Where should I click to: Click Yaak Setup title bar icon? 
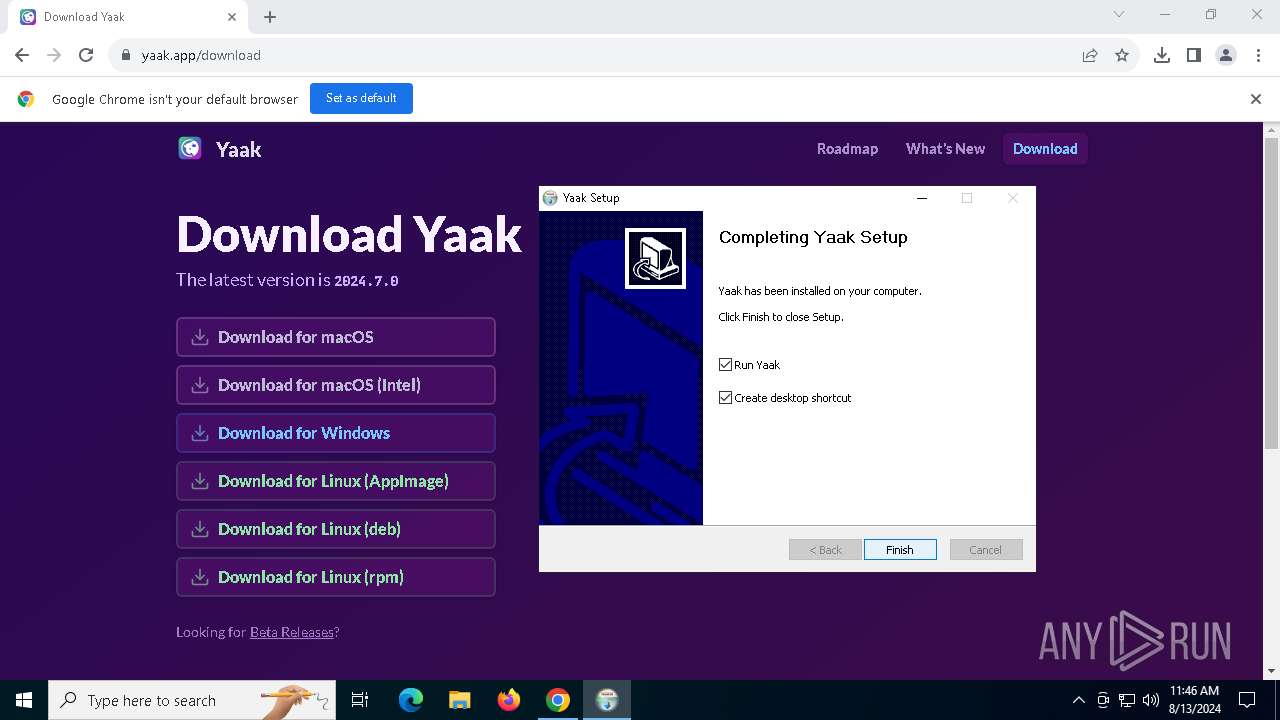(550, 198)
